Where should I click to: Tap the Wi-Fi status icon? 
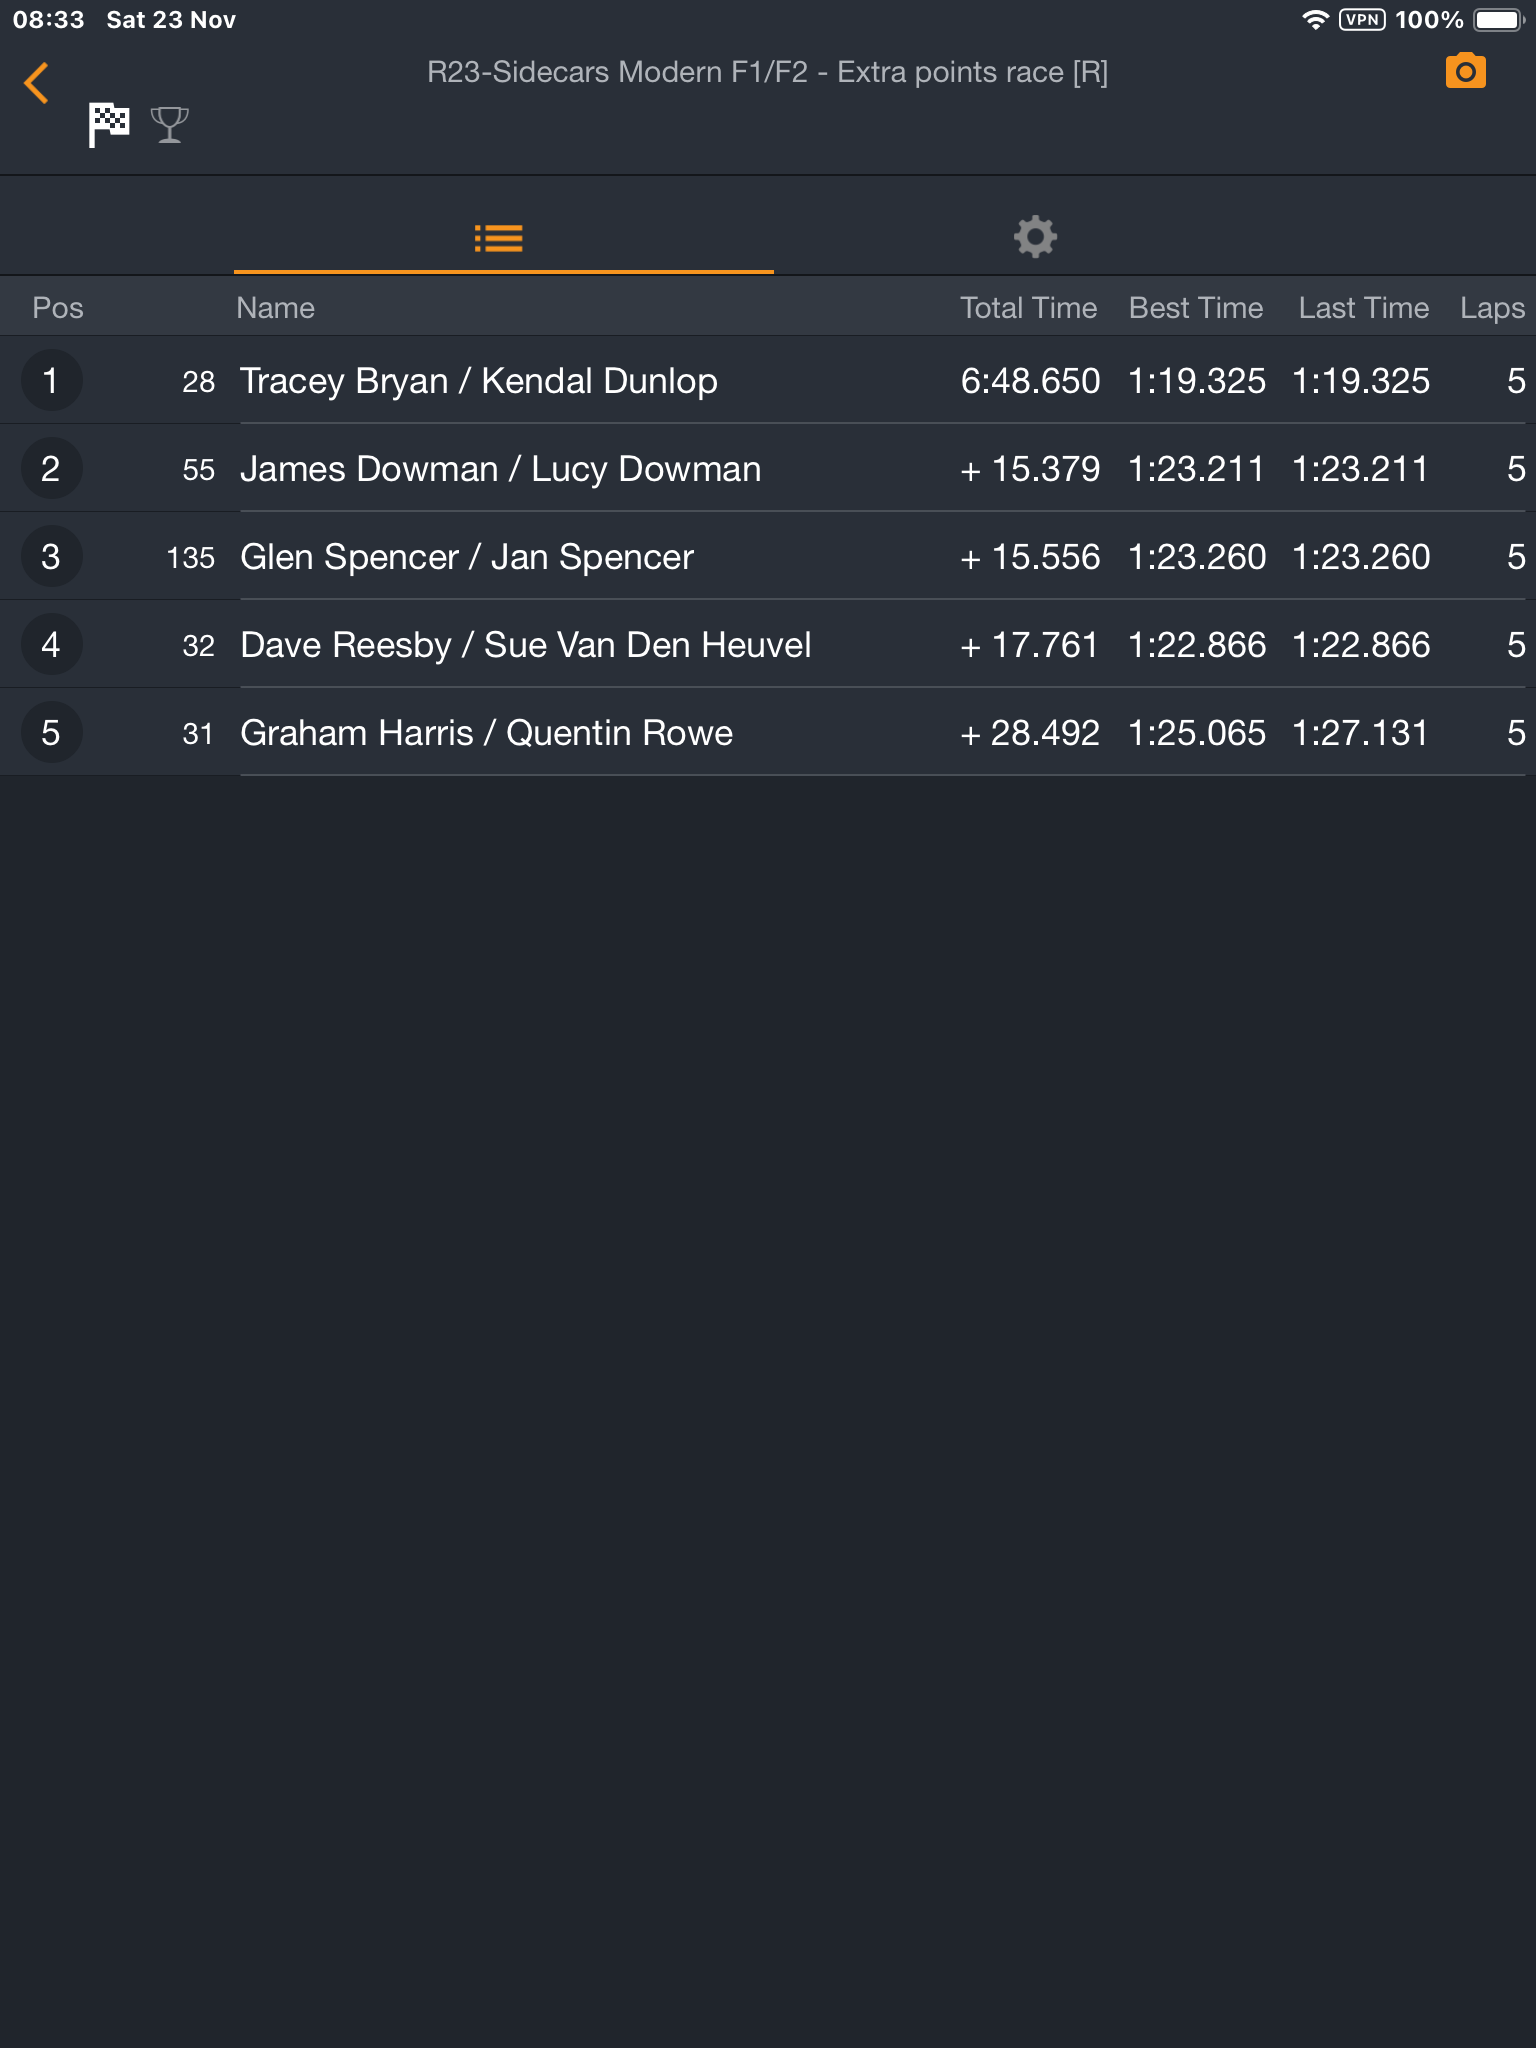pos(1315,20)
